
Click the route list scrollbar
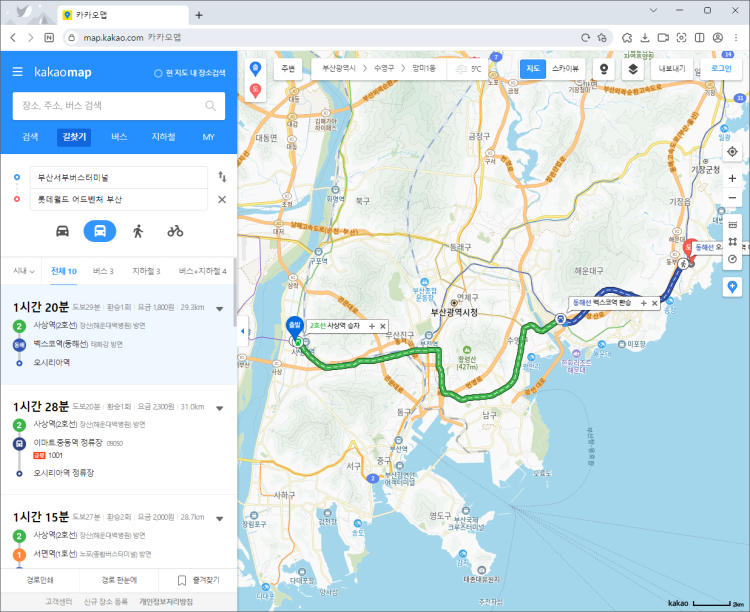(234, 294)
